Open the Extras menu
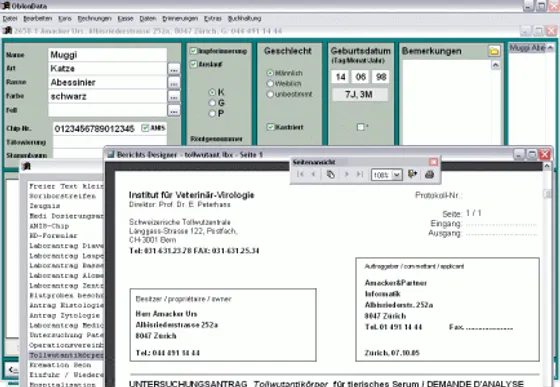 click(213, 19)
